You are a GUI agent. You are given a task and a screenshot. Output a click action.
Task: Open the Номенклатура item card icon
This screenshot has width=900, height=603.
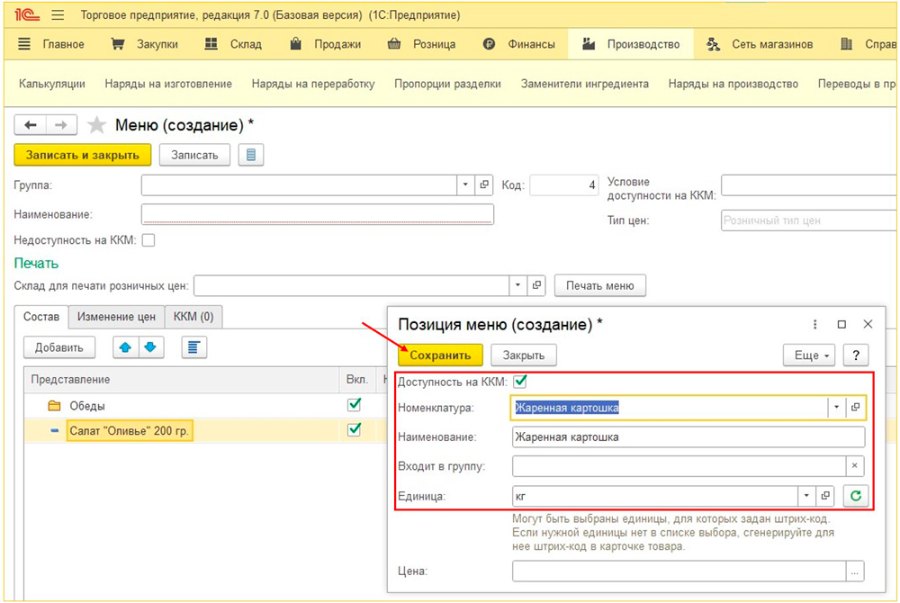pyautogui.click(x=855, y=407)
